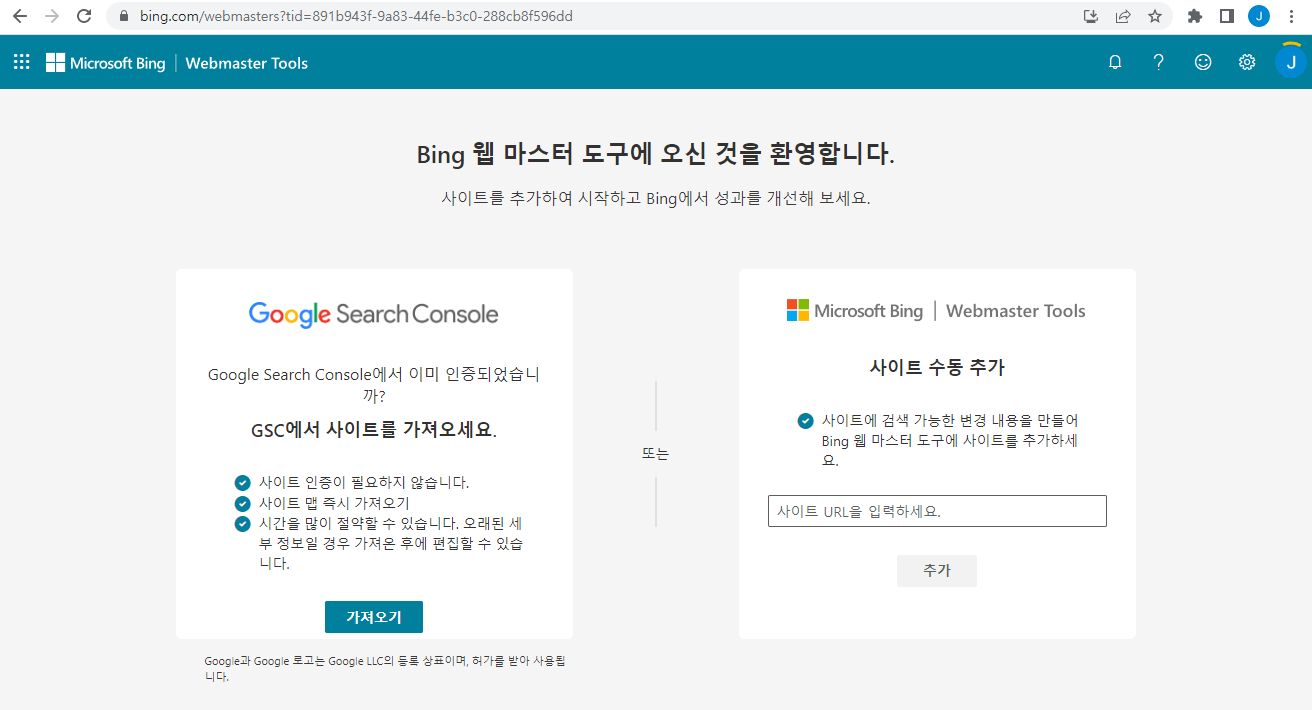This screenshot has height=710, width=1312.
Task: Open the notifications bell in Webmaster Tools
Action: pos(1115,62)
